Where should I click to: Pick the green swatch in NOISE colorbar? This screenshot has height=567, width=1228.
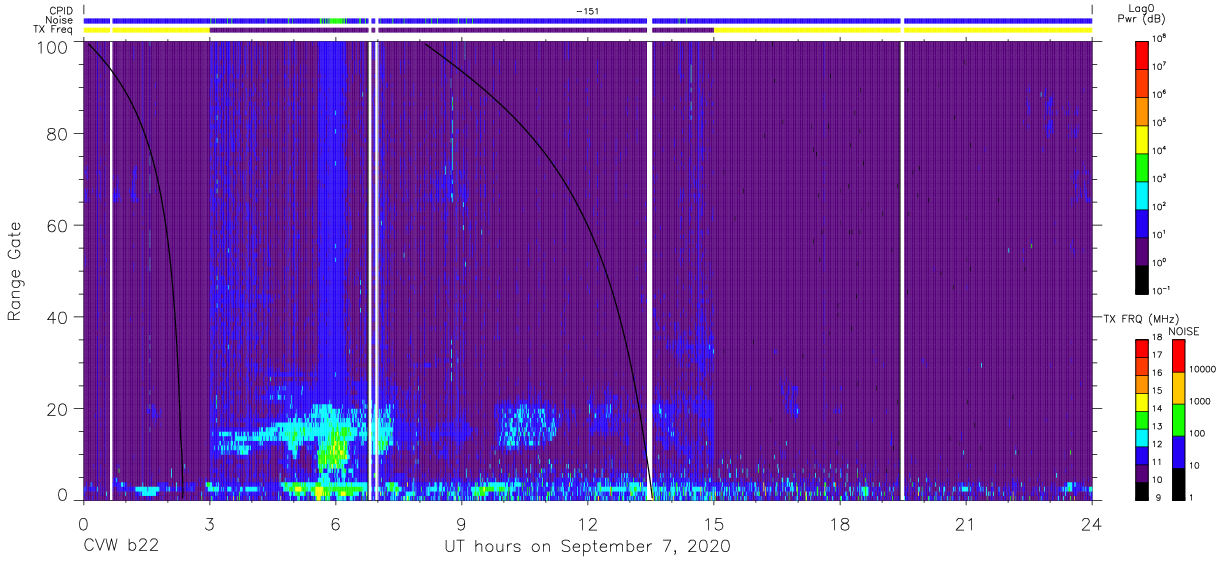pyautogui.click(x=1179, y=420)
